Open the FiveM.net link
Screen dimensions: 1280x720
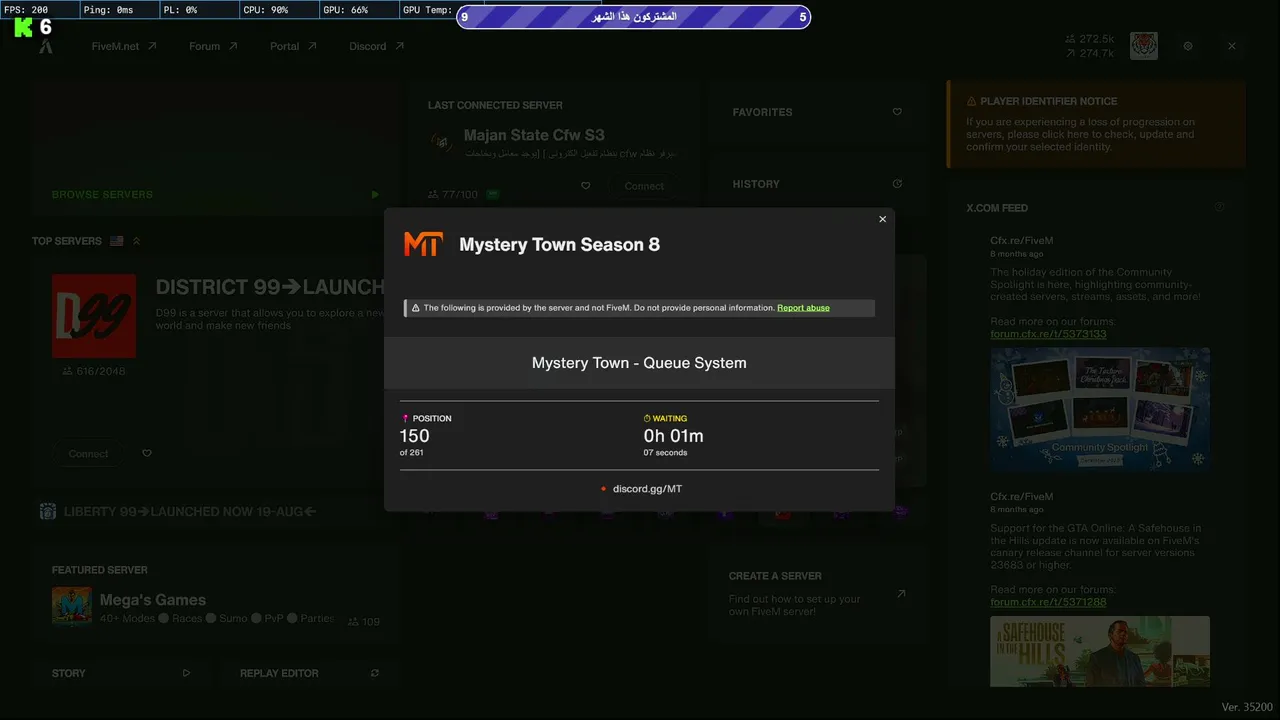[x=124, y=46]
